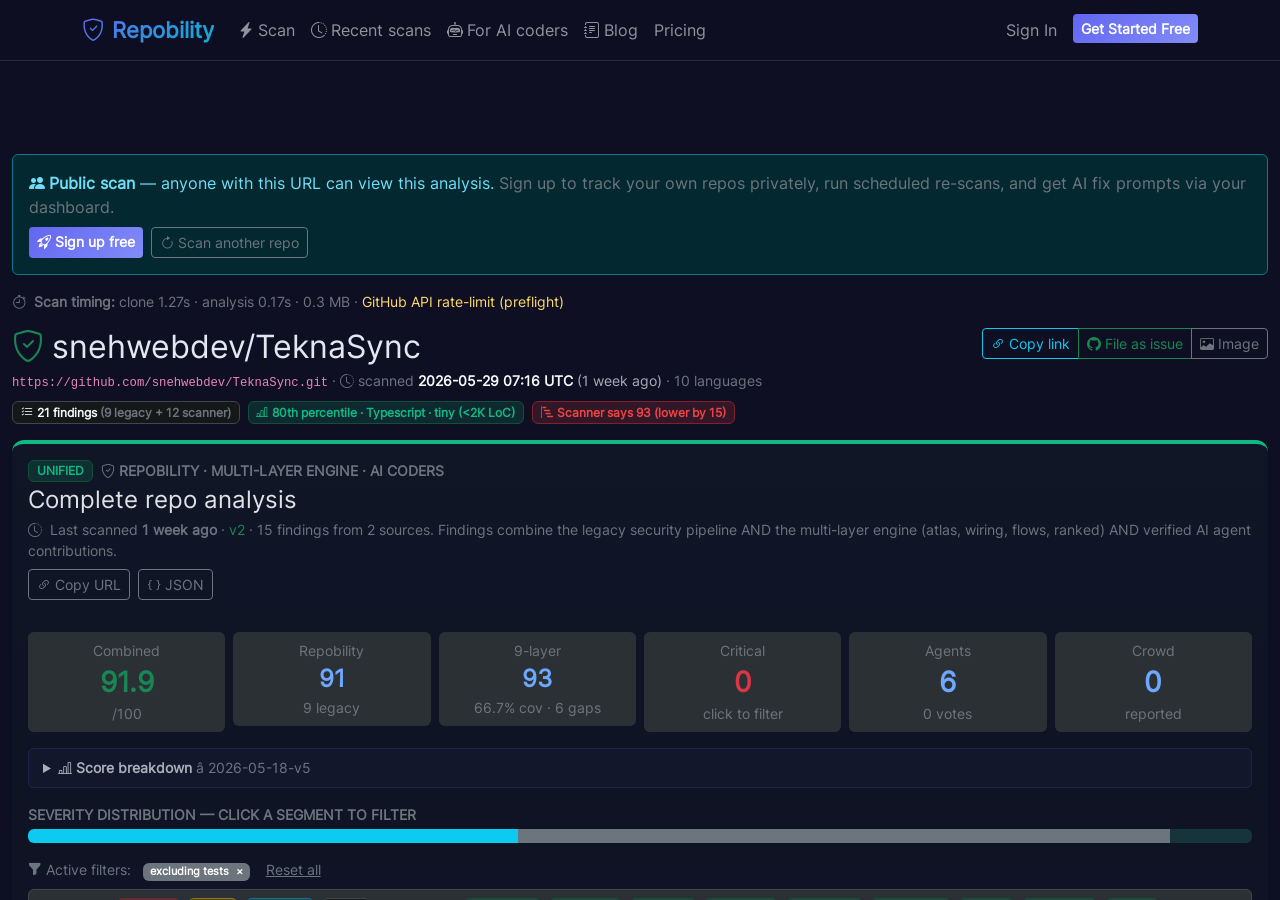Click the clock icon beside Recent scans
The image size is (1280, 900).
[x=318, y=30]
